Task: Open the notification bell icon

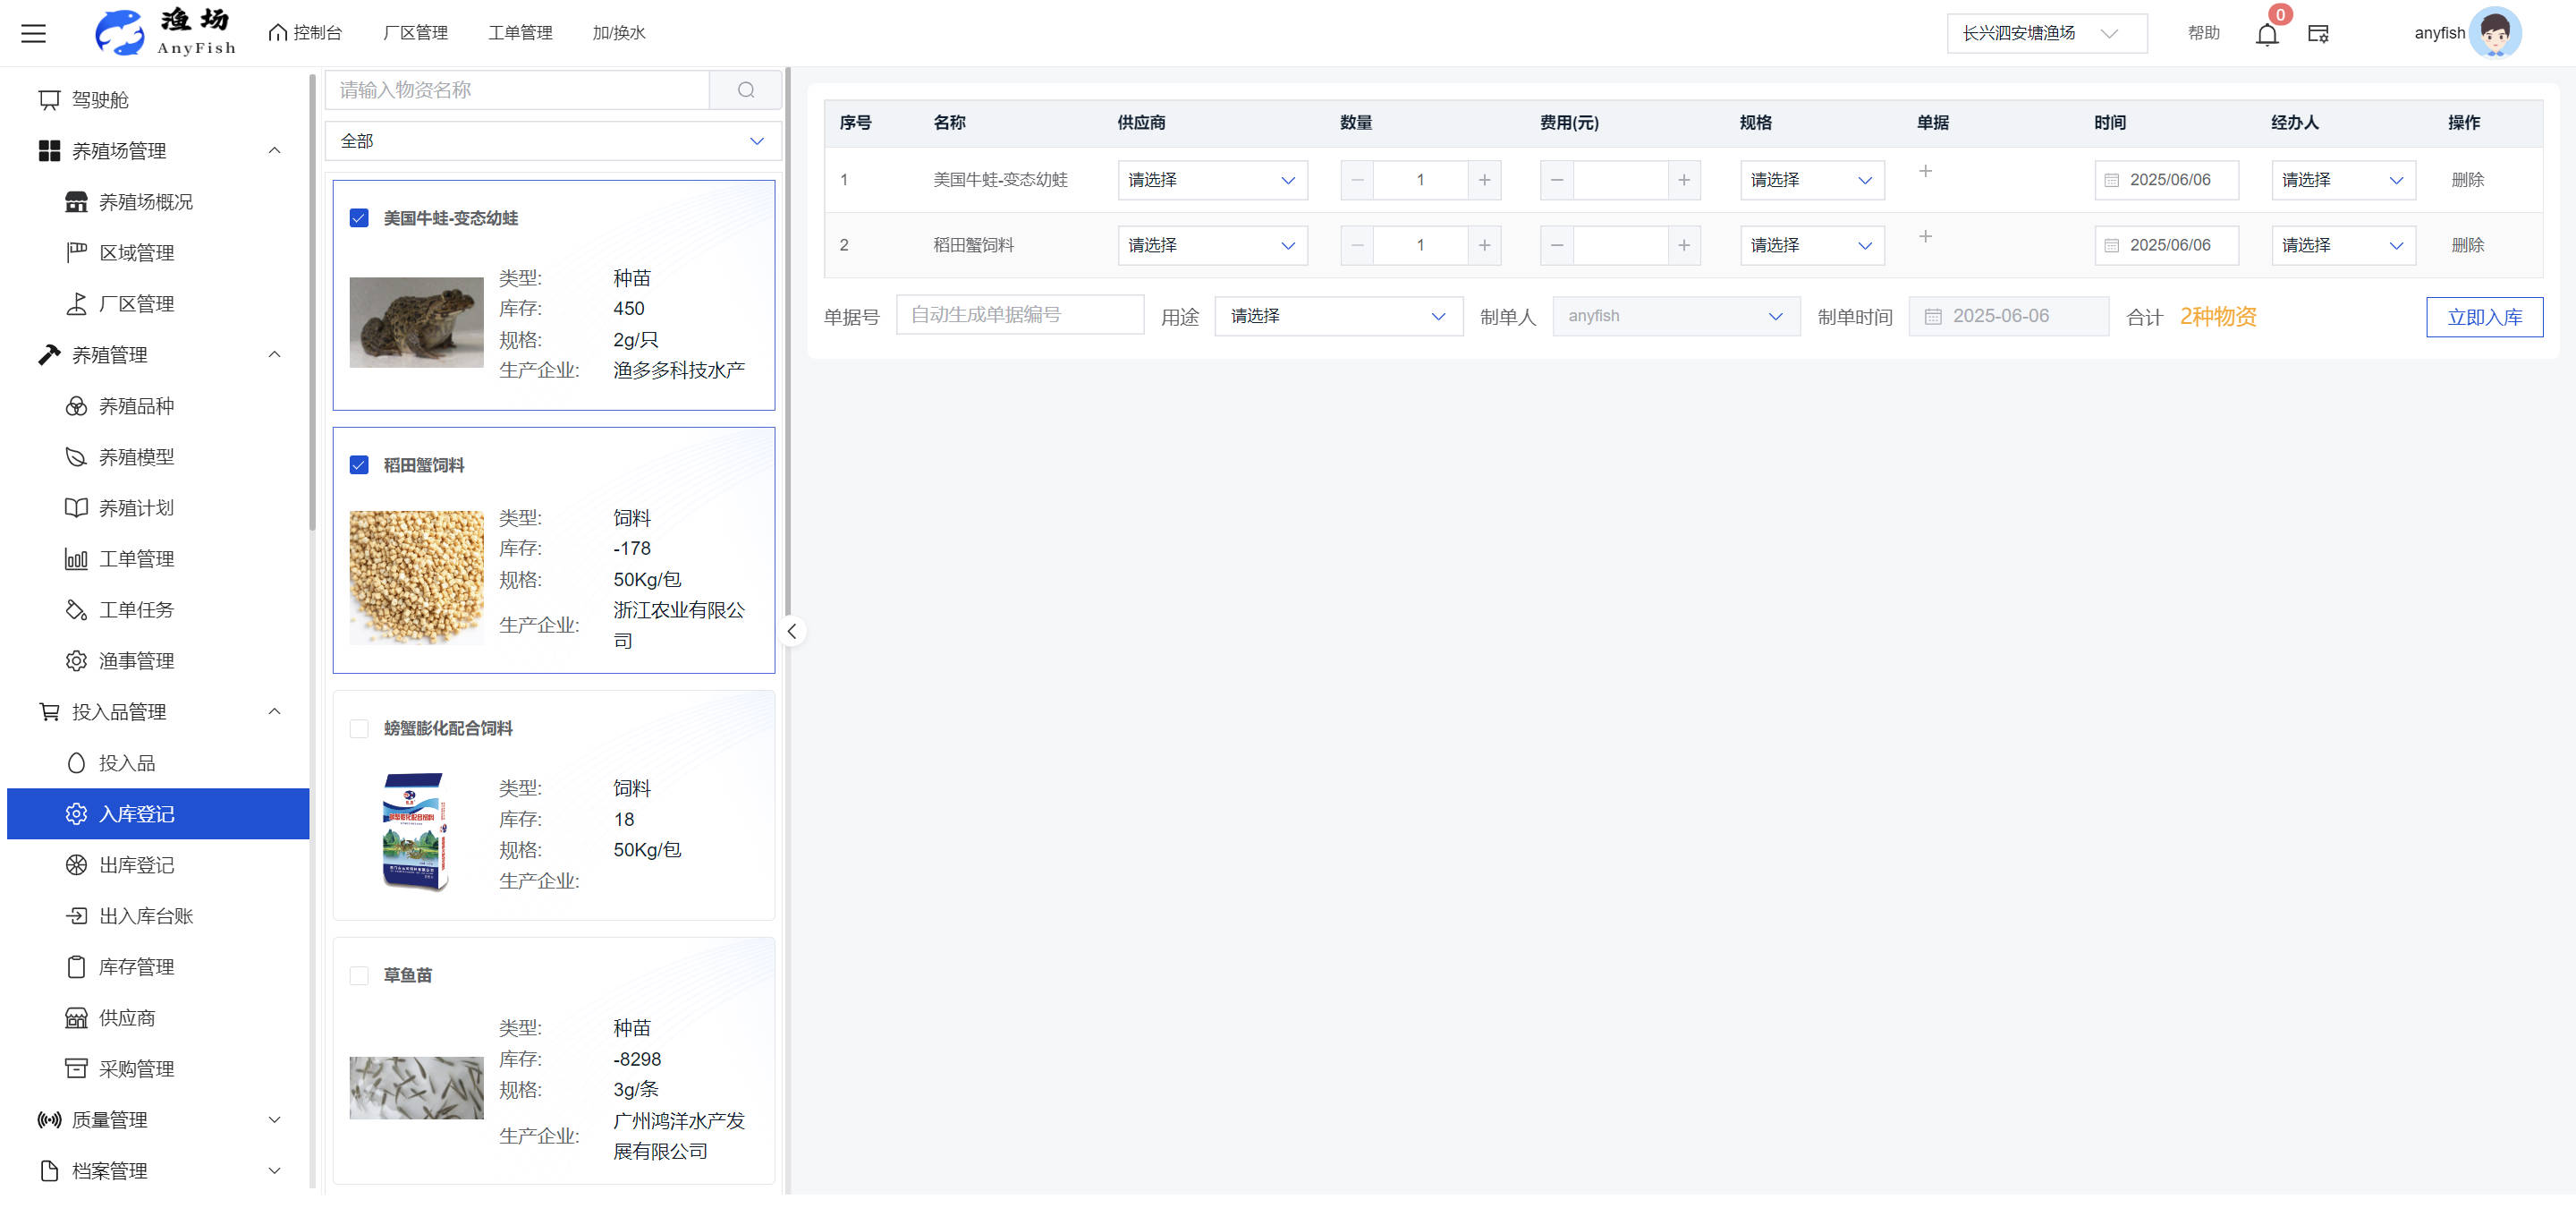Action: point(2266,34)
